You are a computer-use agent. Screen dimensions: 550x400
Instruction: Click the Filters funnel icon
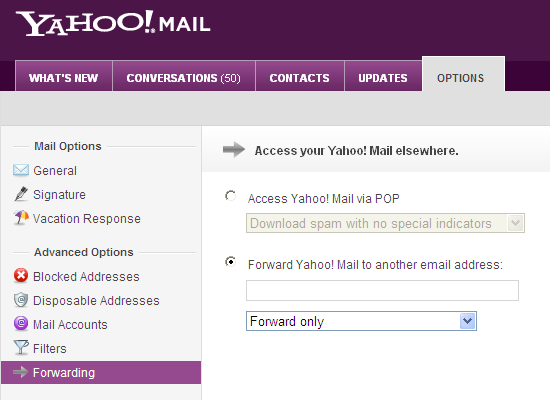pos(21,347)
